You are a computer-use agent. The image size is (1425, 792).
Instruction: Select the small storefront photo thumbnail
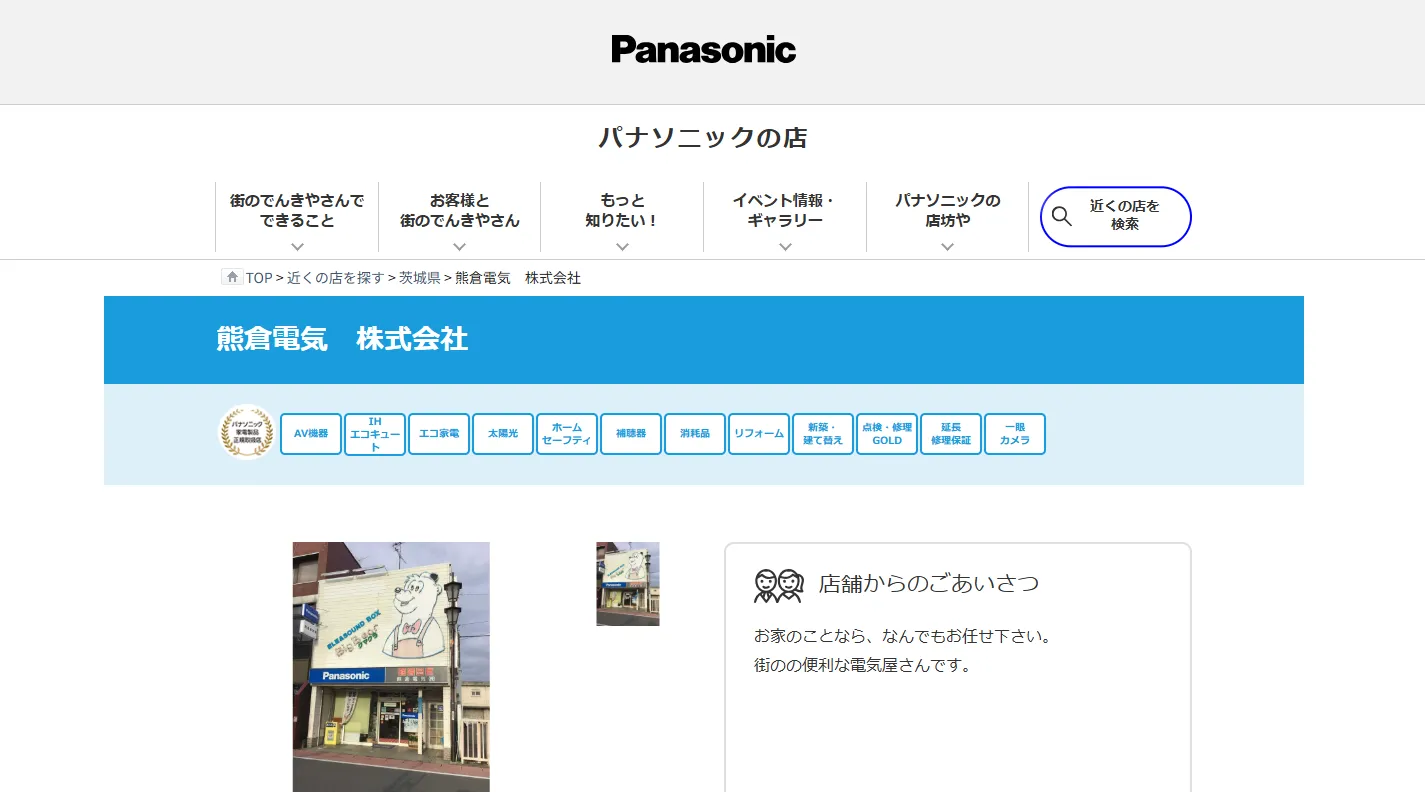[x=628, y=584]
